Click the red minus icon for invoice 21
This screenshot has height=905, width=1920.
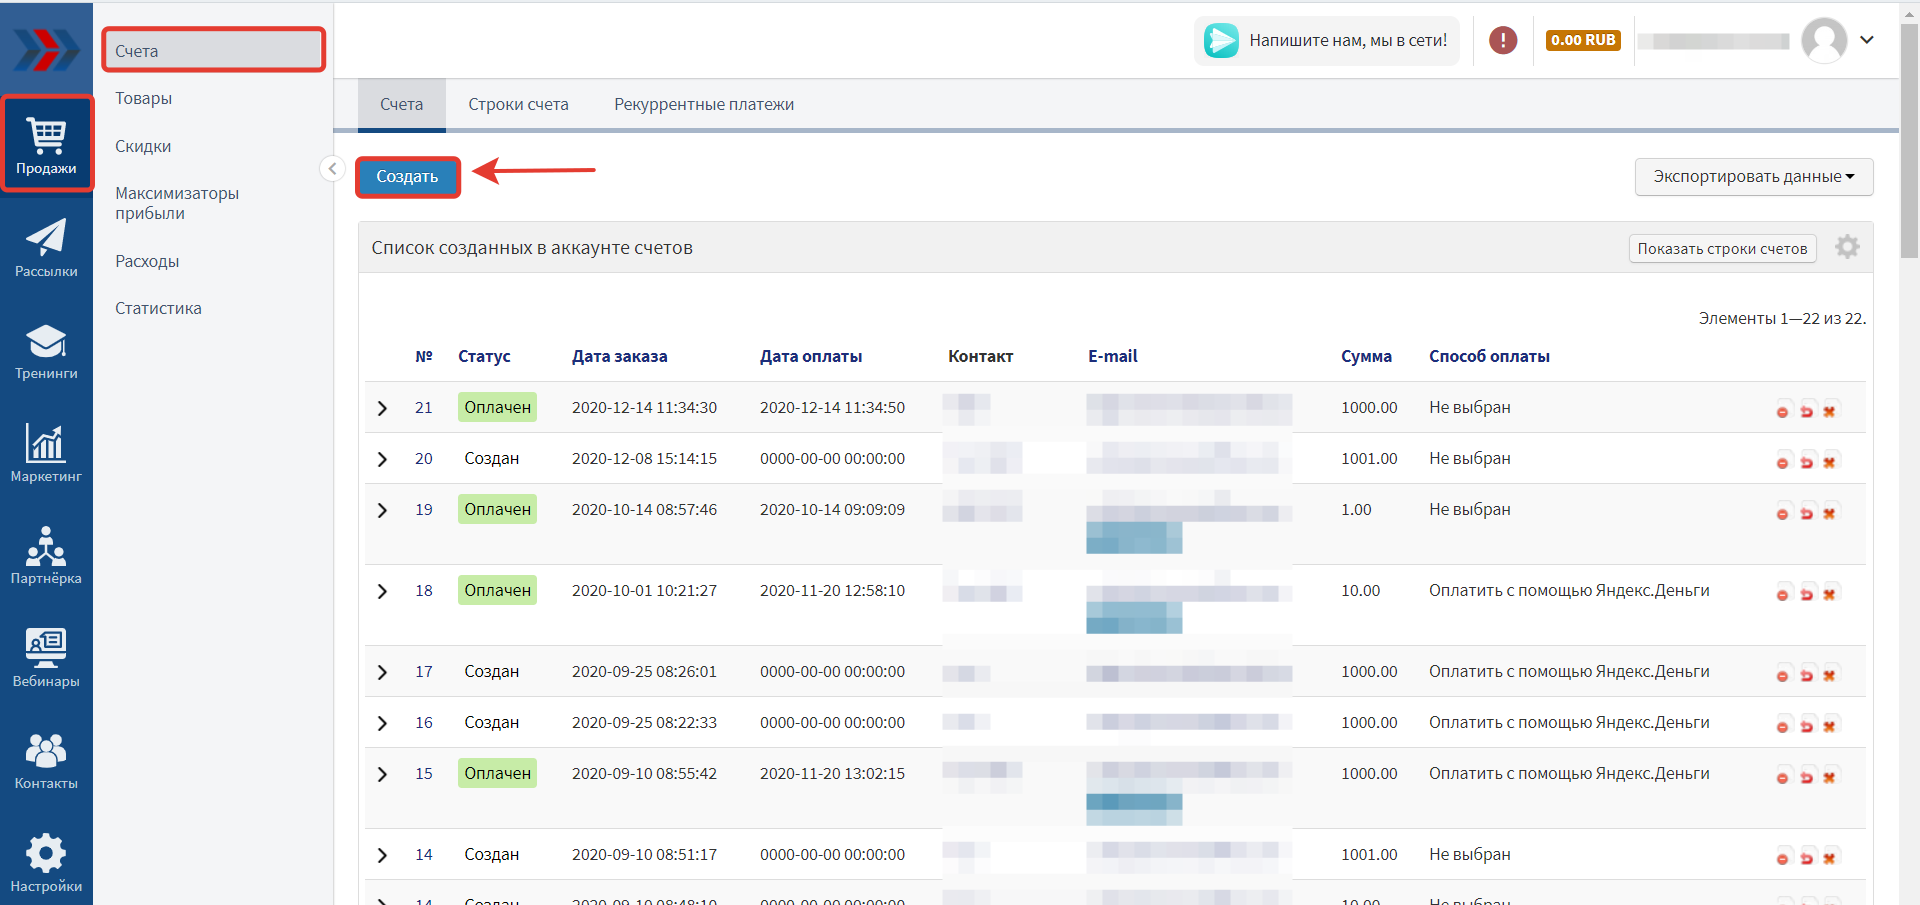click(x=1782, y=411)
